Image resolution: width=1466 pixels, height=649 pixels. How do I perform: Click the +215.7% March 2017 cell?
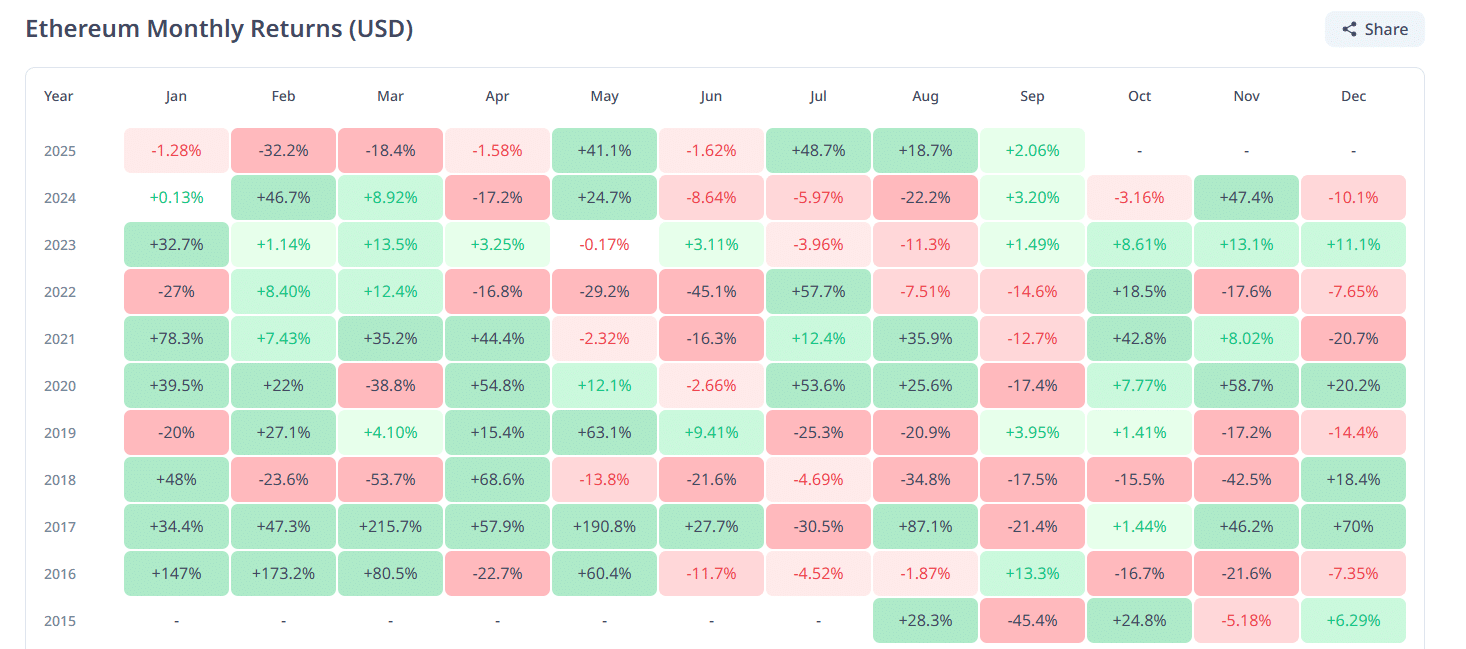(390, 527)
